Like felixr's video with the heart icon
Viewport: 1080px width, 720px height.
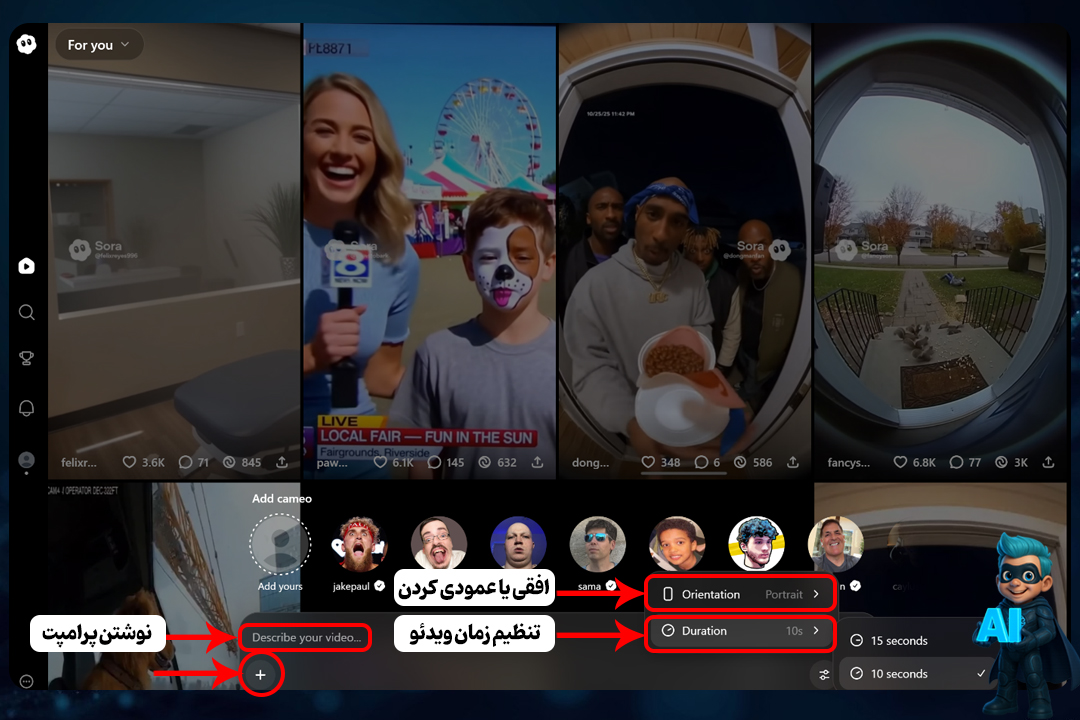point(130,462)
